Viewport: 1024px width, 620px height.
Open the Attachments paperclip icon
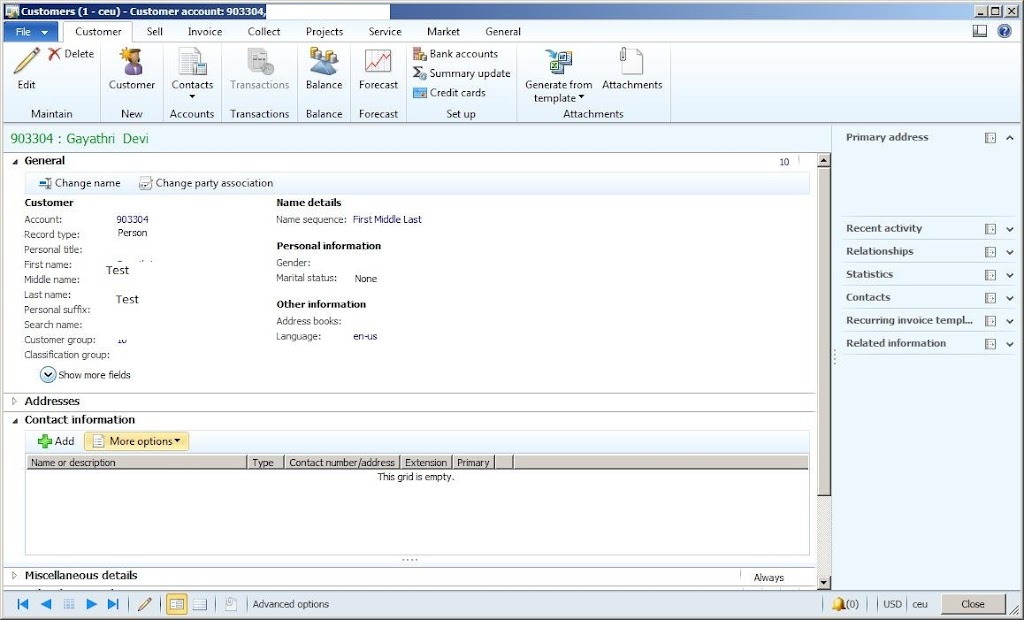(x=632, y=61)
